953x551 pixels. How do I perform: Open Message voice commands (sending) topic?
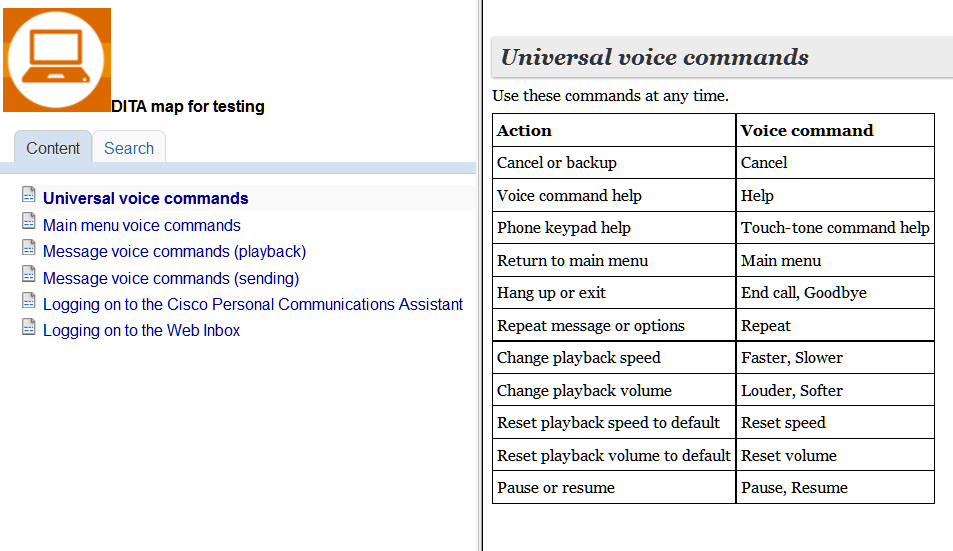pyautogui.click(x=171, y=278)
